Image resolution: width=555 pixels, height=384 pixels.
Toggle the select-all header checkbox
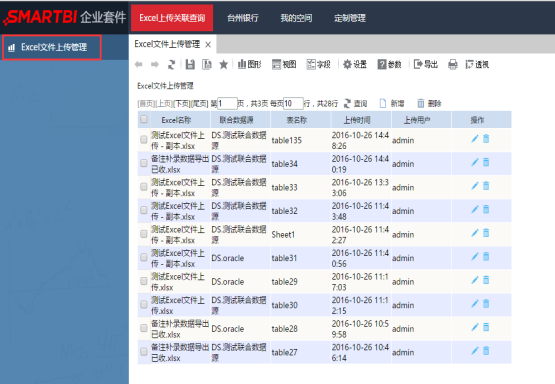pos(144,119)
